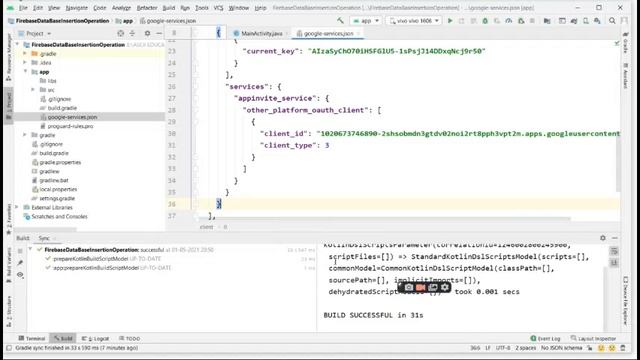Click the UTF-8 encoding status item

click(x=503, y=348)
